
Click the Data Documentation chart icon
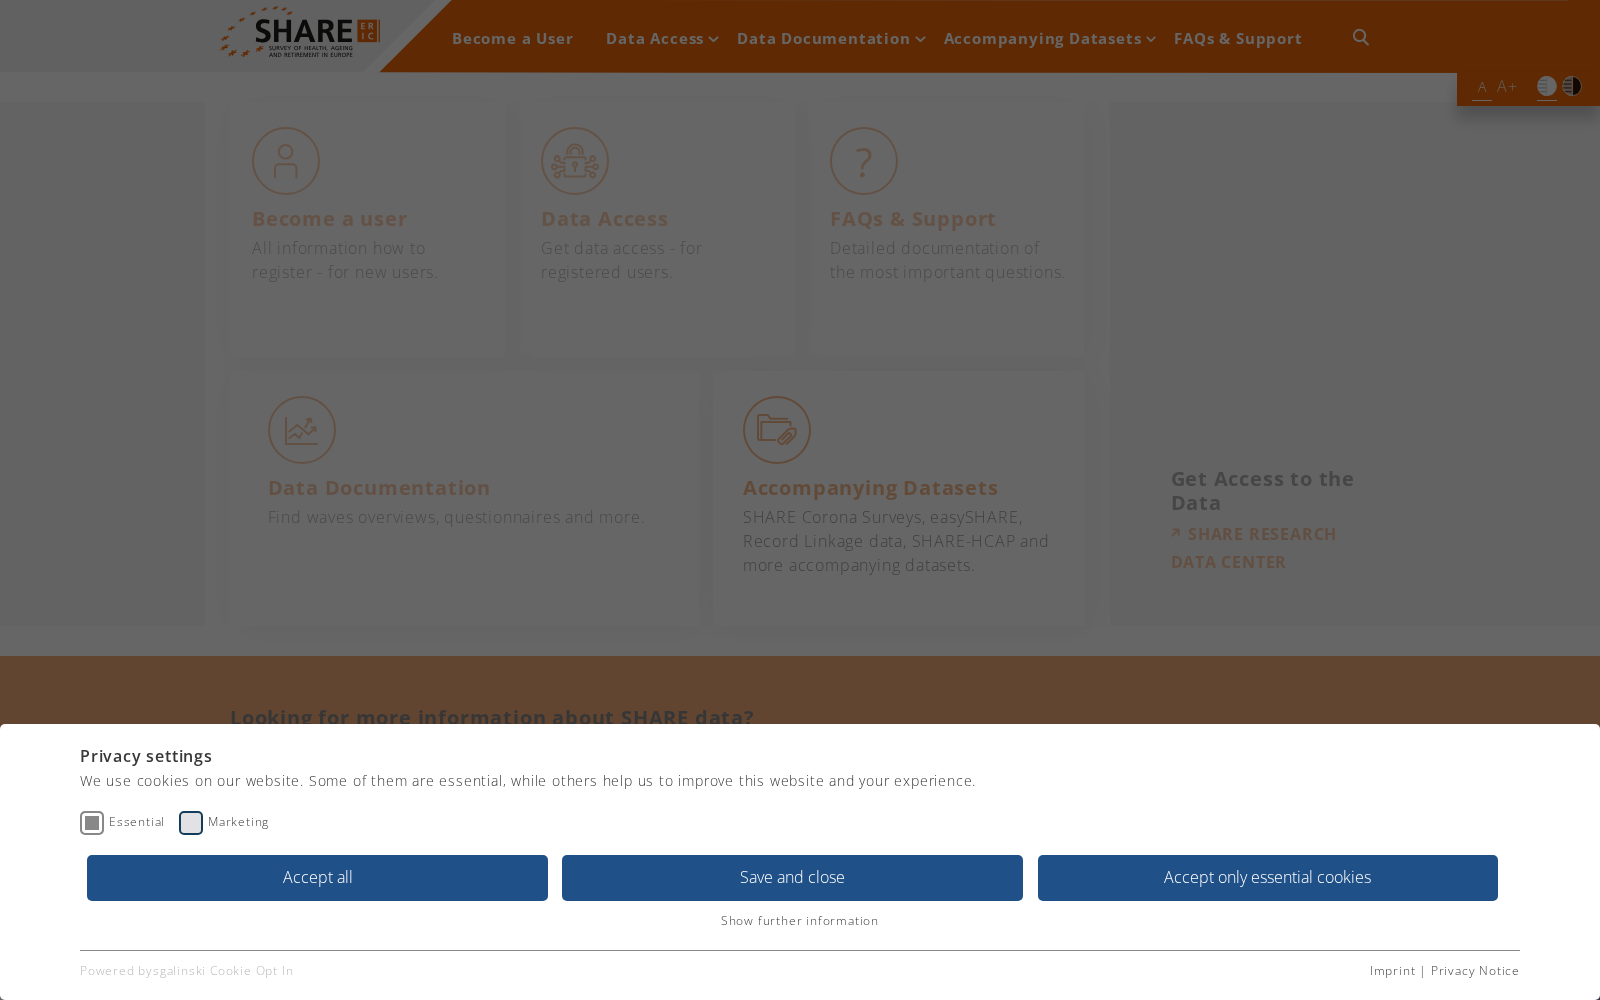[x=302, y=430]
